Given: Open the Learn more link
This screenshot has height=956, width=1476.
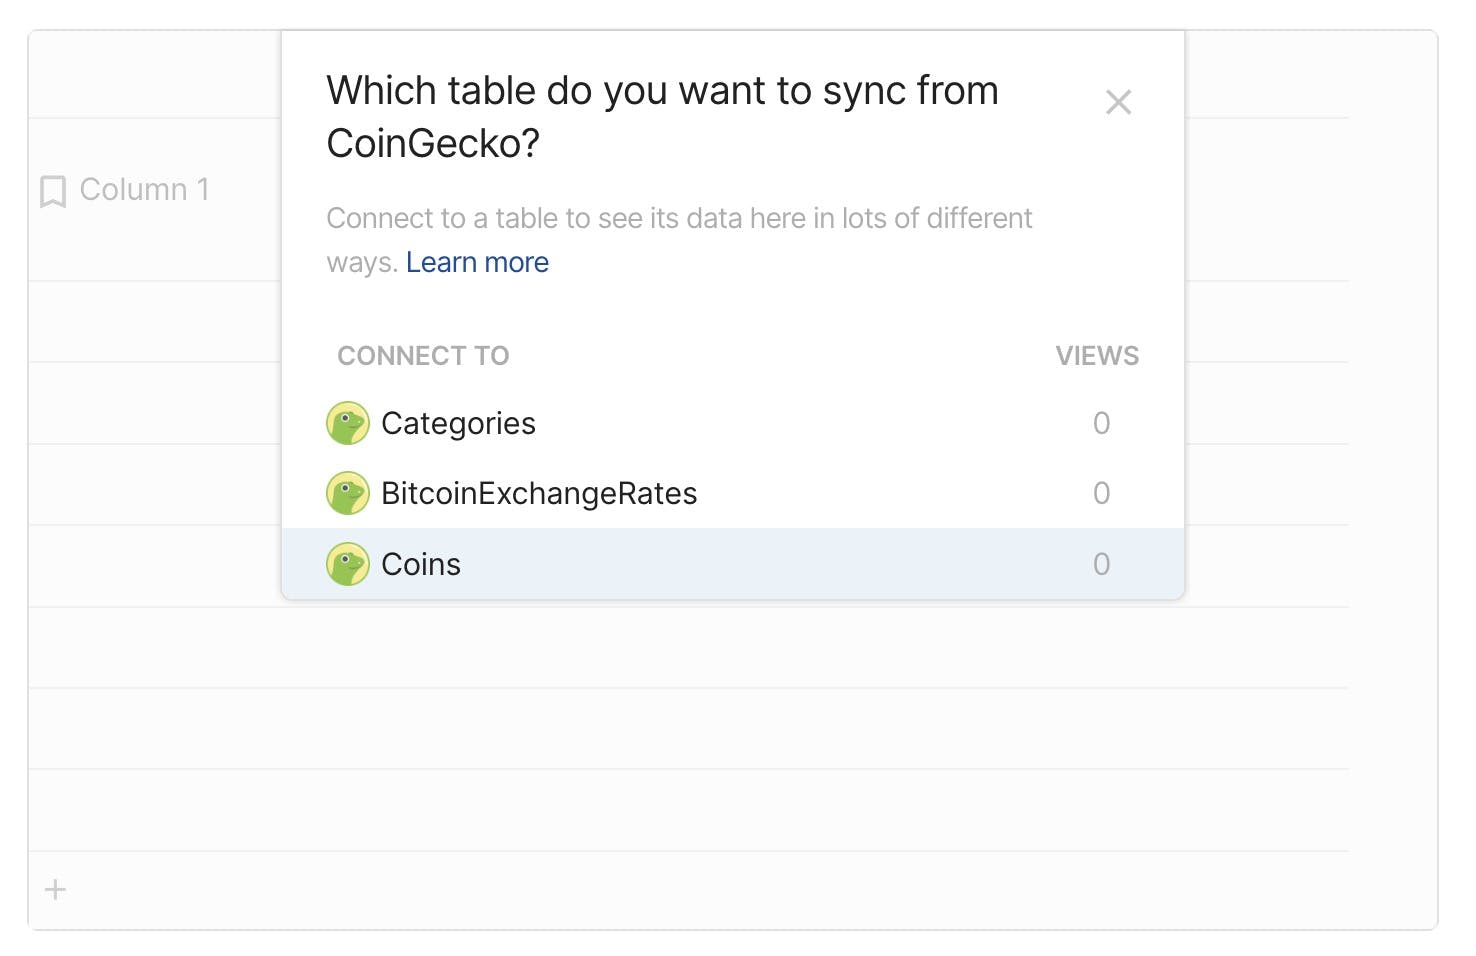Looking at the screenshot, I should (477, 262).
